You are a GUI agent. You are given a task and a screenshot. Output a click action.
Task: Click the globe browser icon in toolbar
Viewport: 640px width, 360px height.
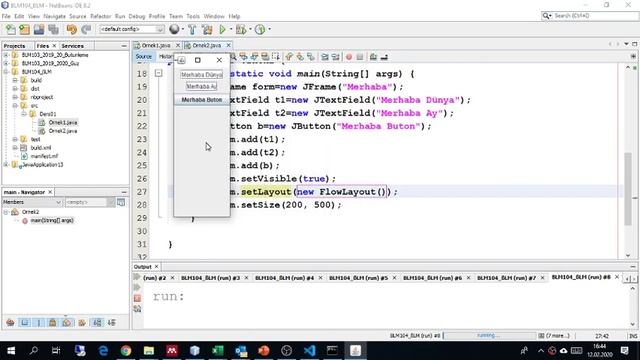coord(174,29)
